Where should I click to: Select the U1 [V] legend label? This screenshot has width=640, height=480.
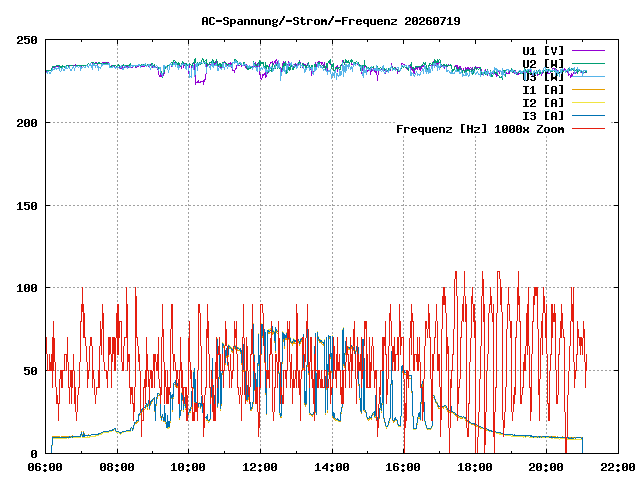(x=543, y=51)
